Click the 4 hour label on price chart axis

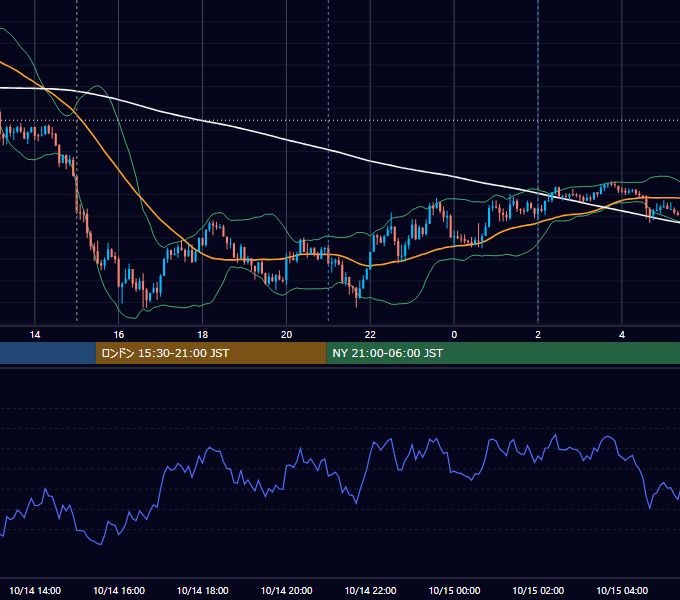622,335
